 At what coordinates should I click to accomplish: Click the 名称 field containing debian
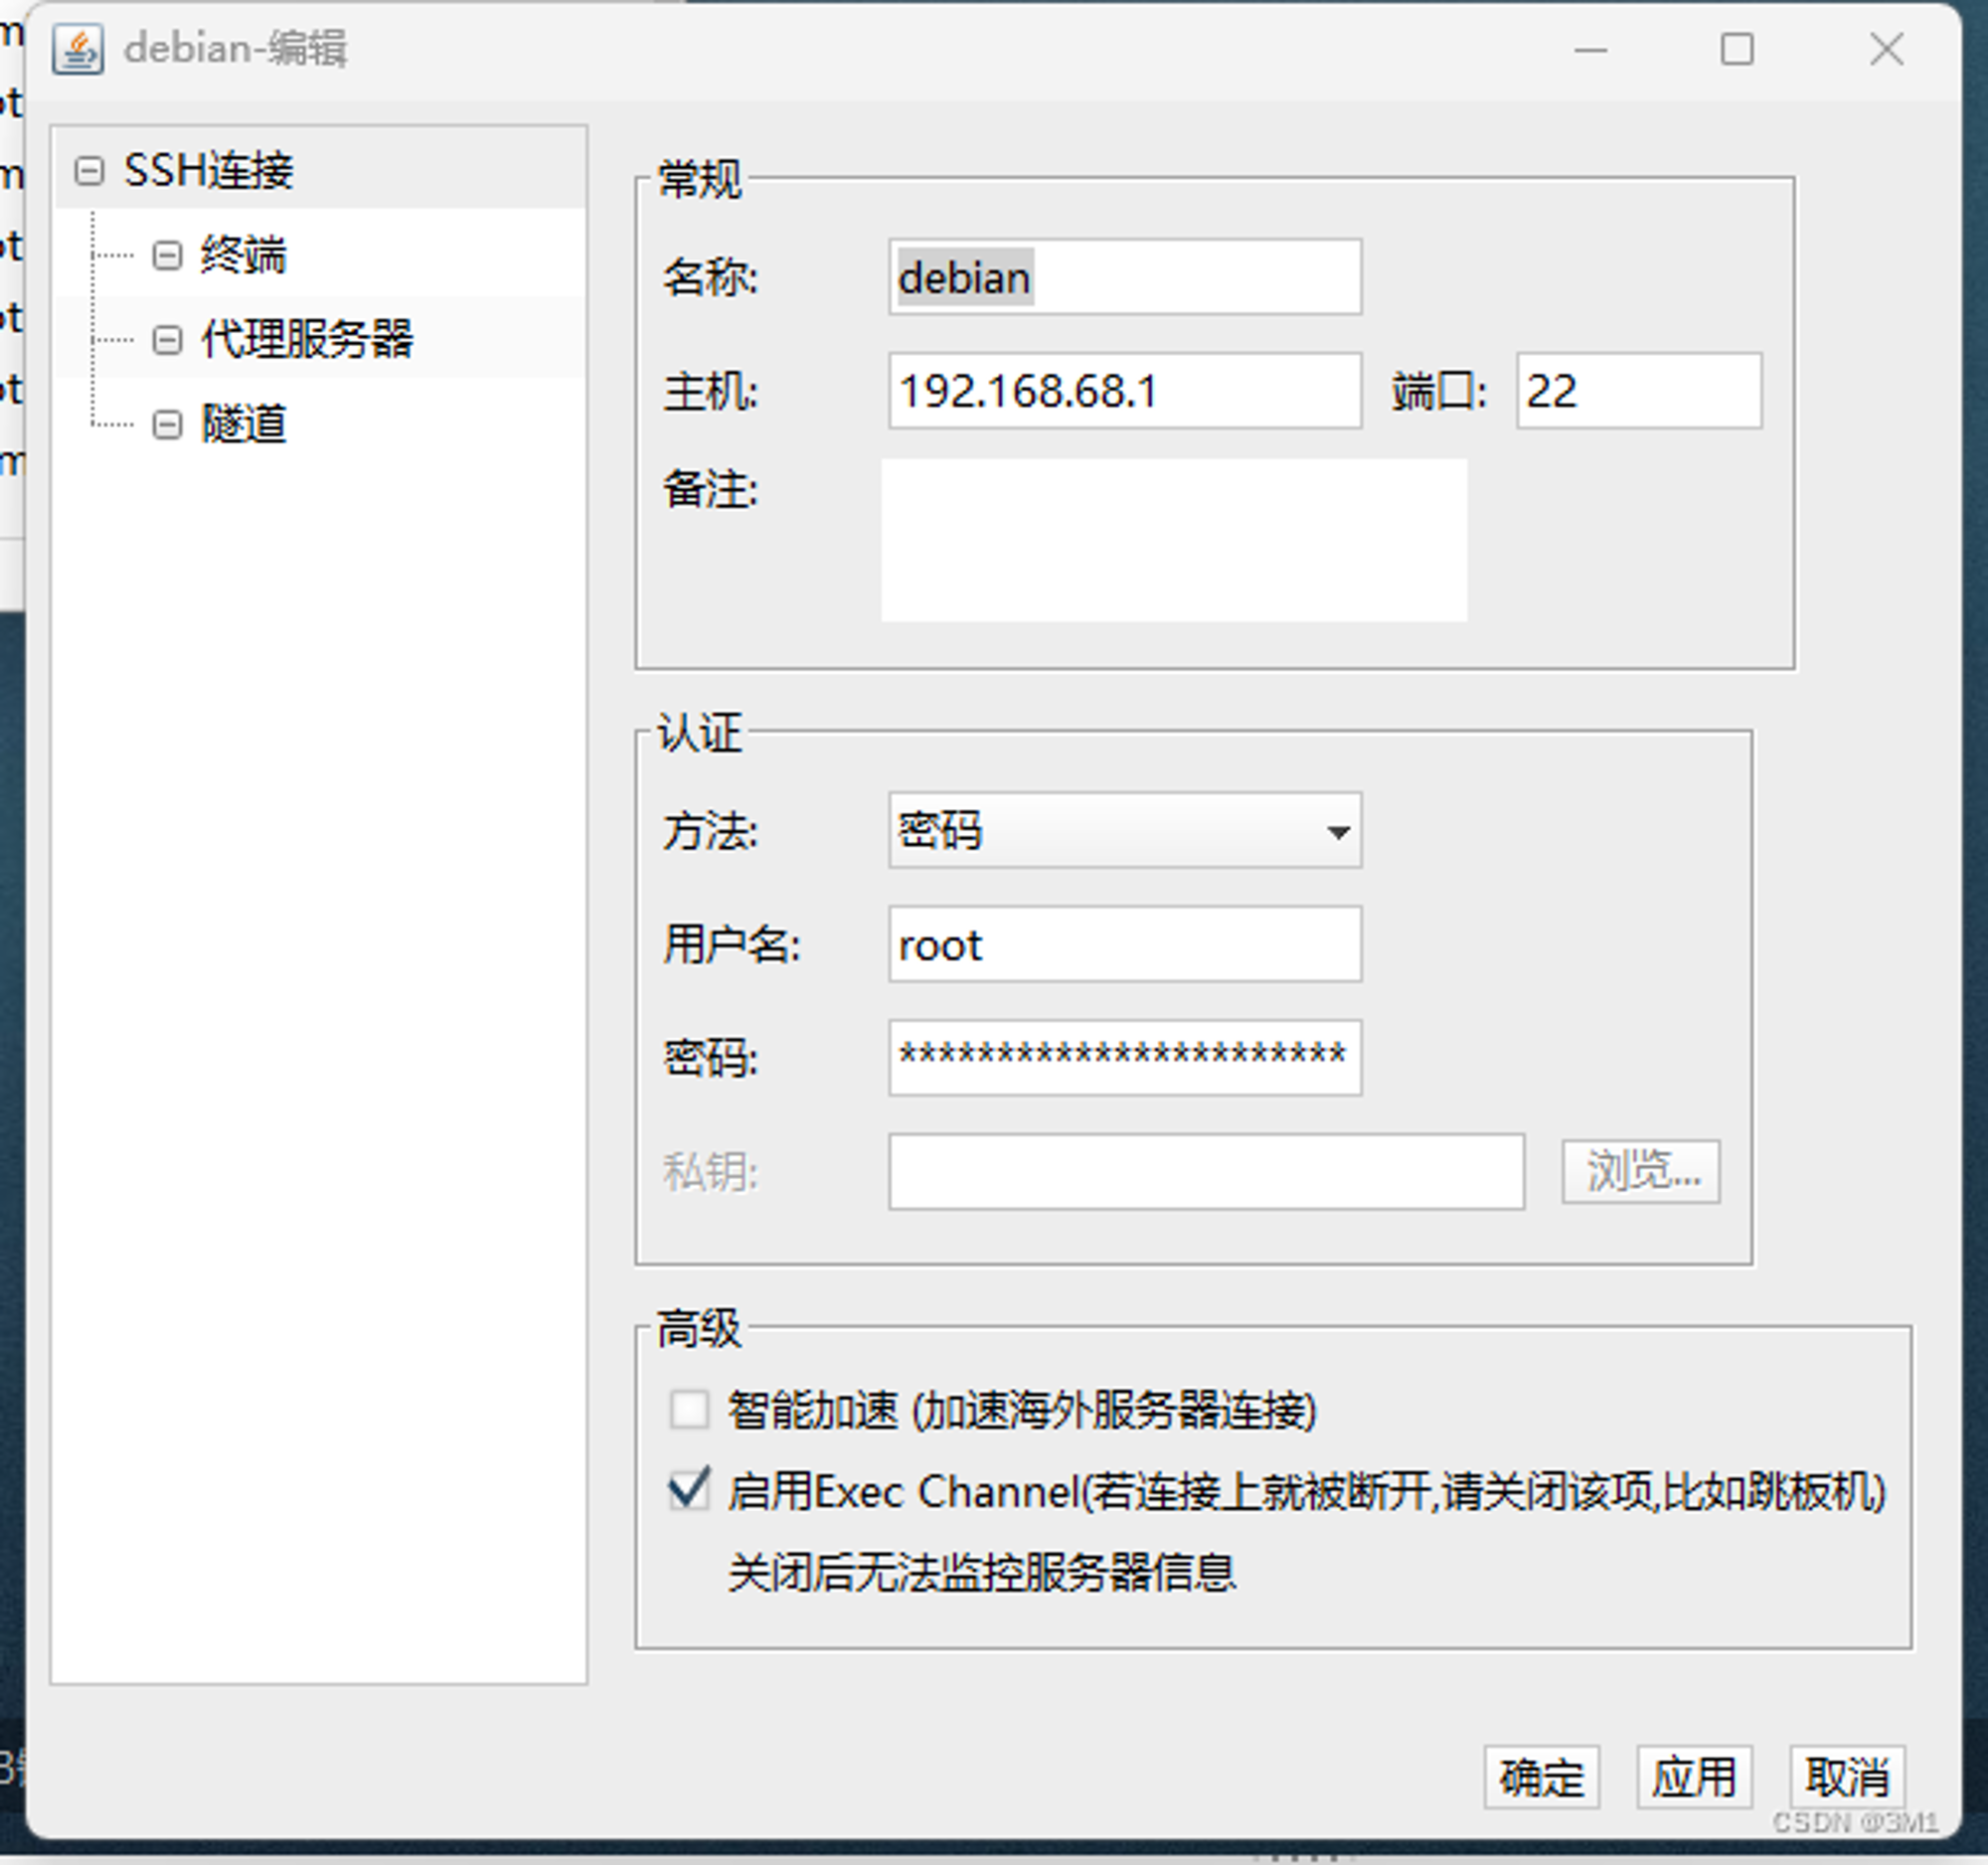(1125, 277)
